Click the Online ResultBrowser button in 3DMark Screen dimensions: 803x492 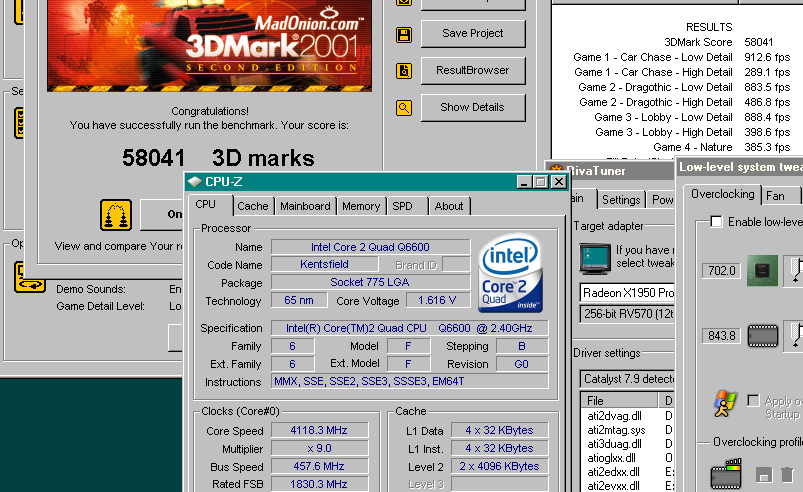[161, 215]
